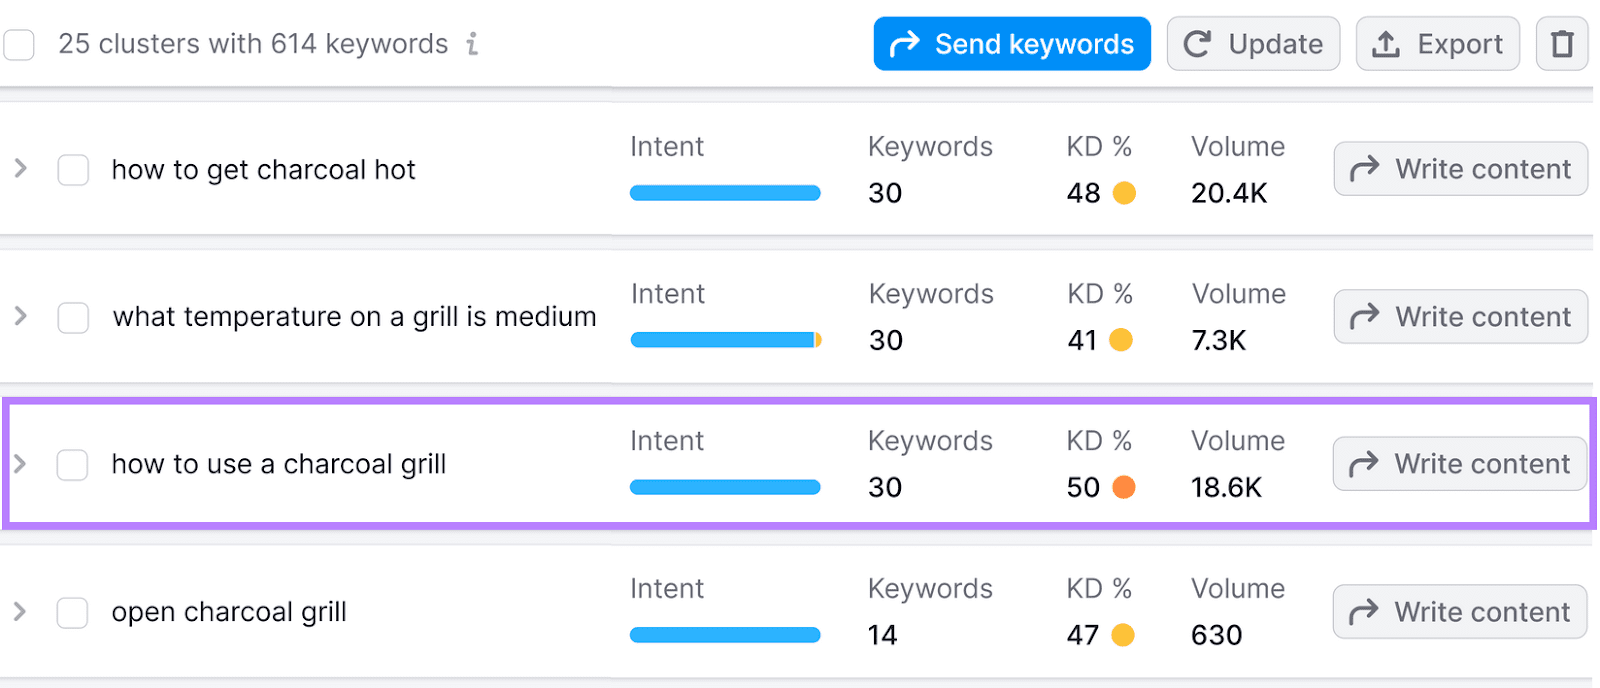
Task: Check the 'how to get charcoal hot' checkbox
Action: (73, 170)
